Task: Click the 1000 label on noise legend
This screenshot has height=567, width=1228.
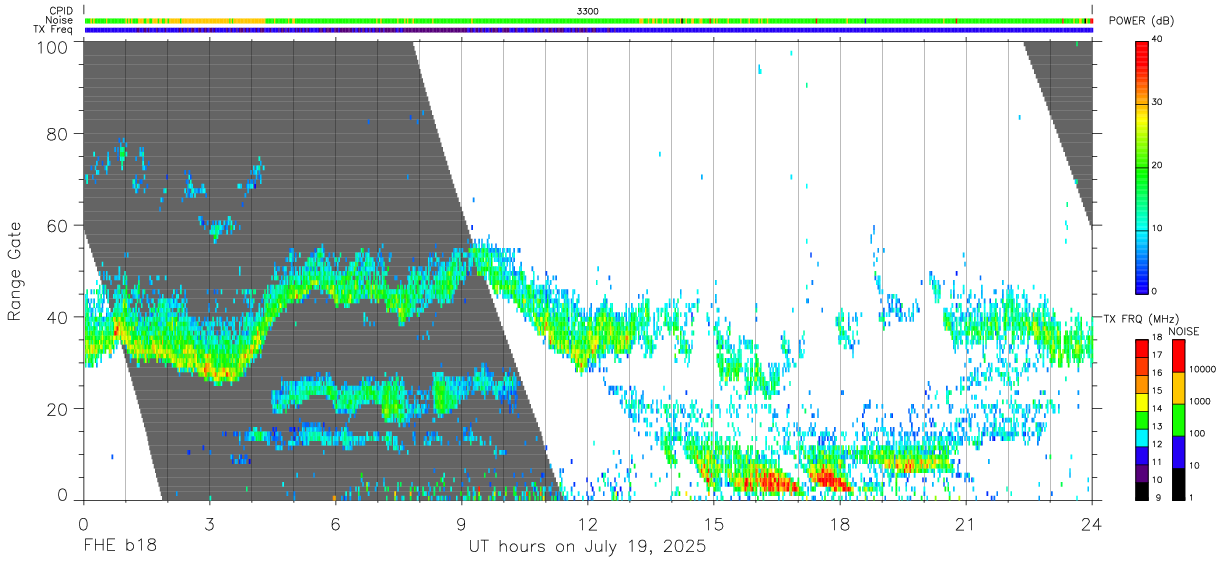Action: coord(1198,402)
